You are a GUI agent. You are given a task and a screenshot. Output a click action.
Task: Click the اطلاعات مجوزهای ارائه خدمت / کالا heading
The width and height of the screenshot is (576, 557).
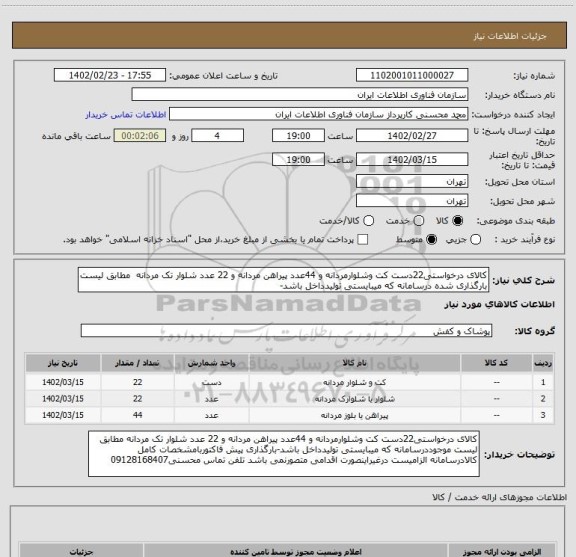(500, 497)
